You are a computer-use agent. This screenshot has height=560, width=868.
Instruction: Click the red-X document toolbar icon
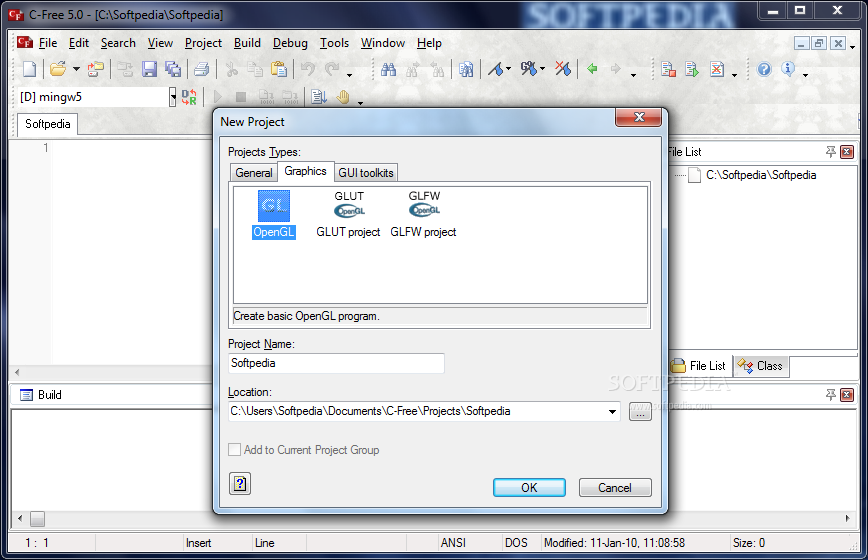717,69
